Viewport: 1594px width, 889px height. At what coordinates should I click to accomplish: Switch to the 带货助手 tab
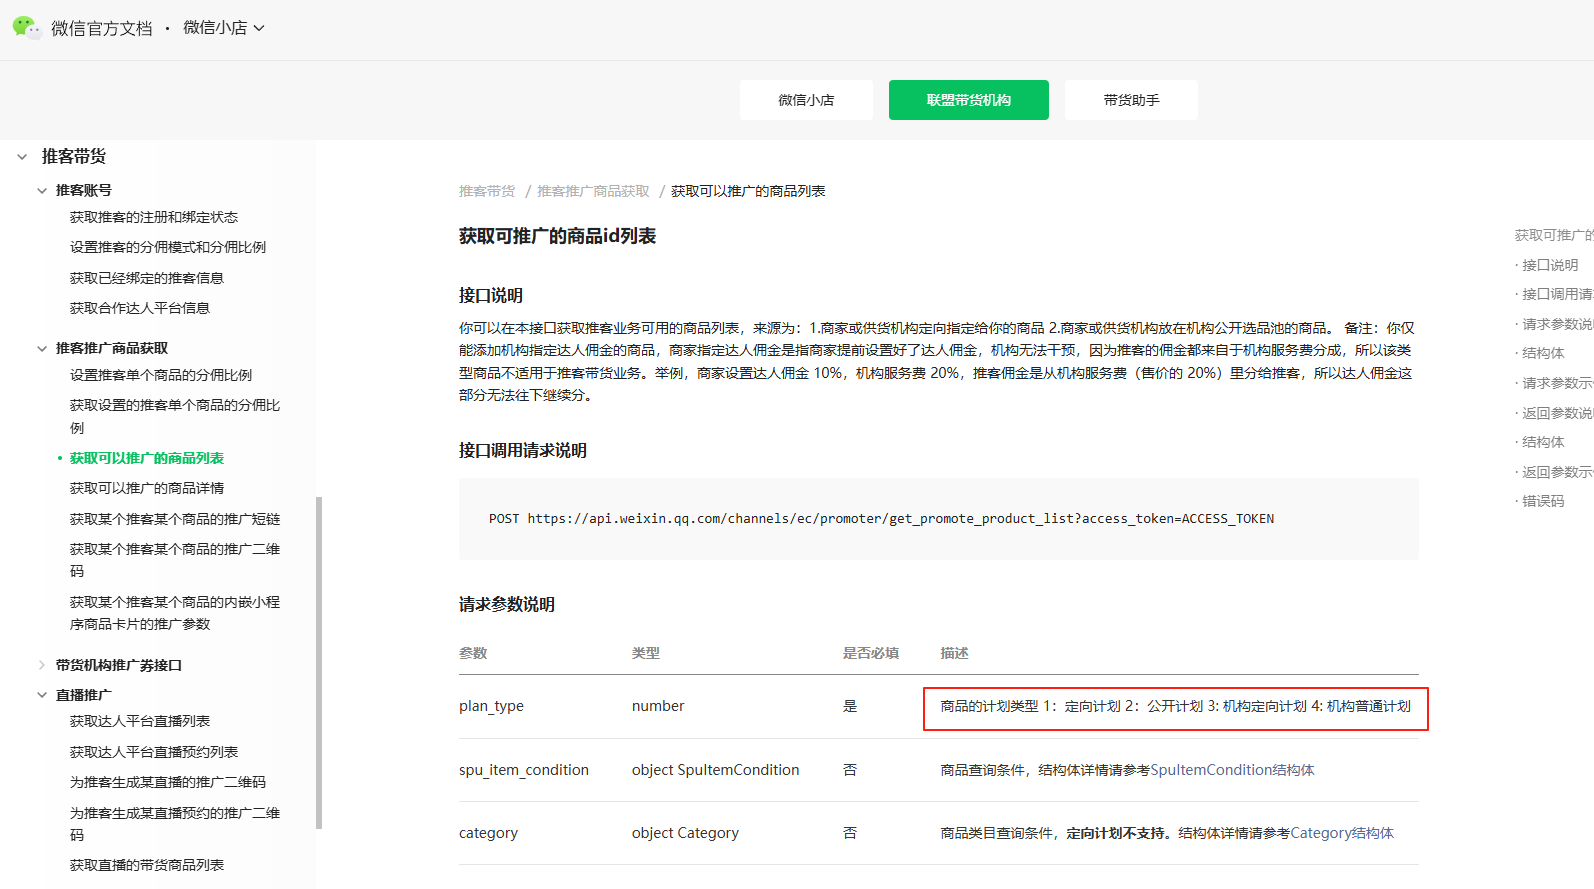pos(1131,100)
